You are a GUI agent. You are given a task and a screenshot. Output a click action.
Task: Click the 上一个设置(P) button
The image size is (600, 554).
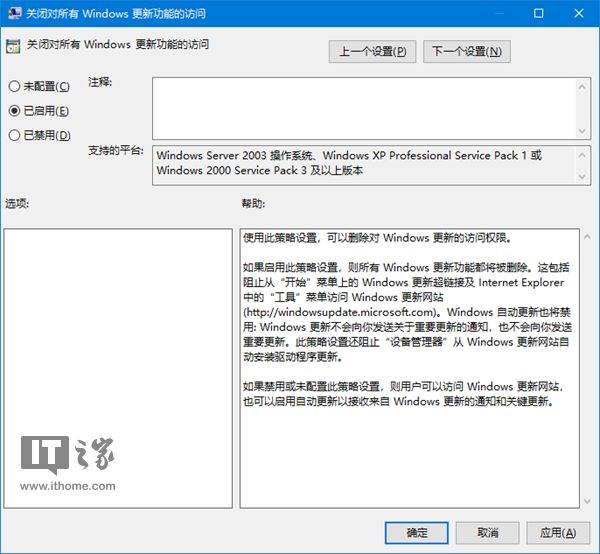pyautogui.click(x=372, y=51)
